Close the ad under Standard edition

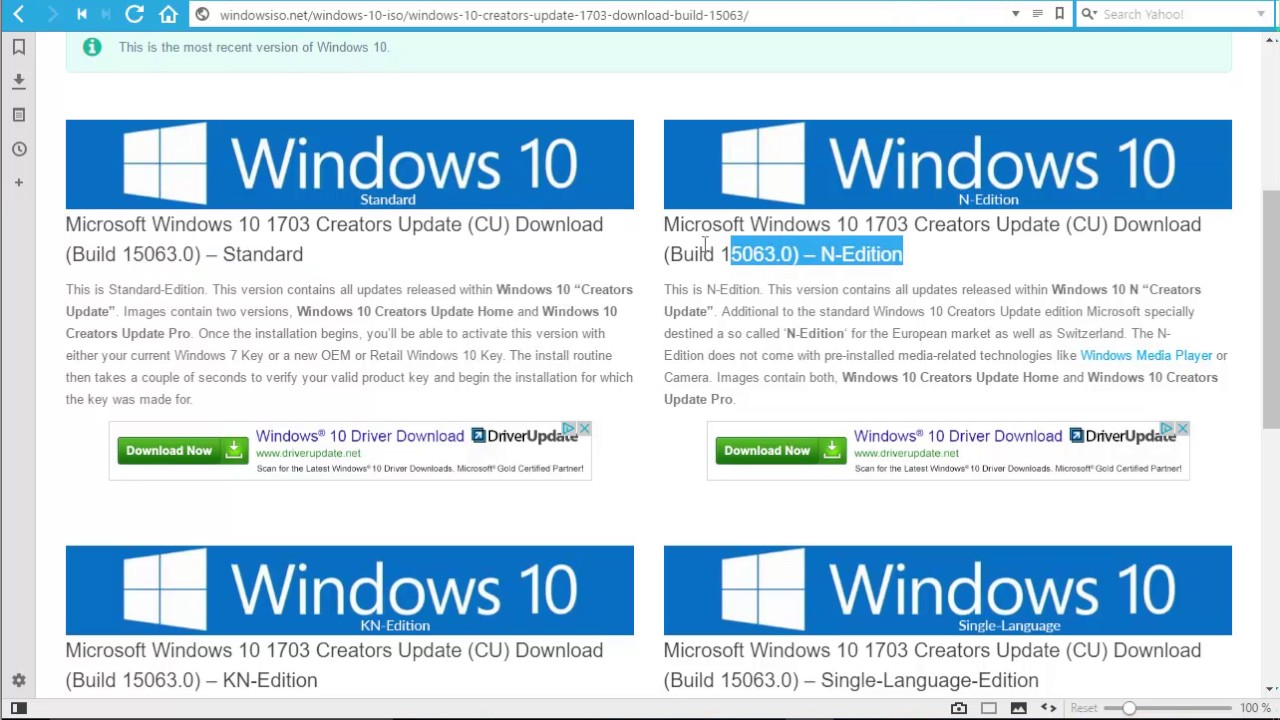pos(584,429)
